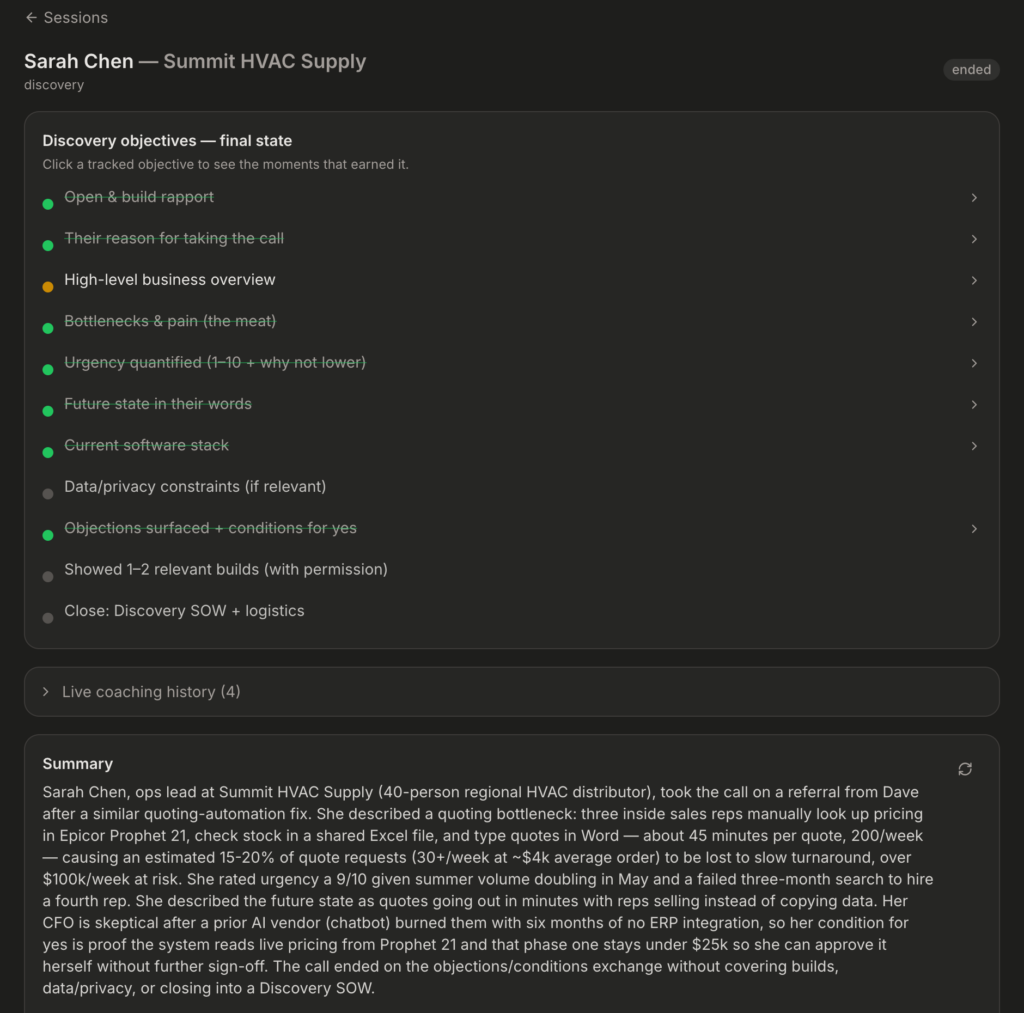The height and width of the screenshot is (1013, 1024).
Task: Click gray status dot for 'Showed 1–2 relevant builds'
Action: [48, 577]
